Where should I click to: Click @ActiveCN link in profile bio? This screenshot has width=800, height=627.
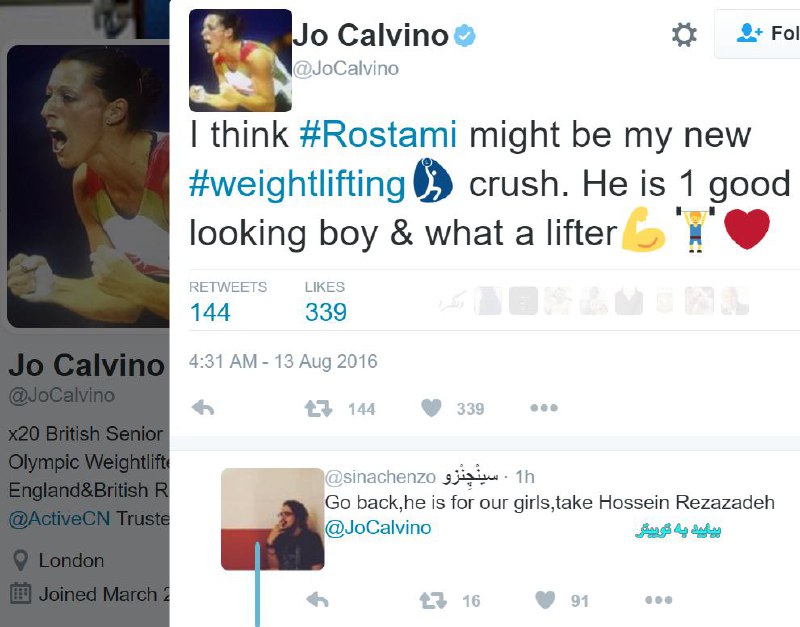(59, 518)
